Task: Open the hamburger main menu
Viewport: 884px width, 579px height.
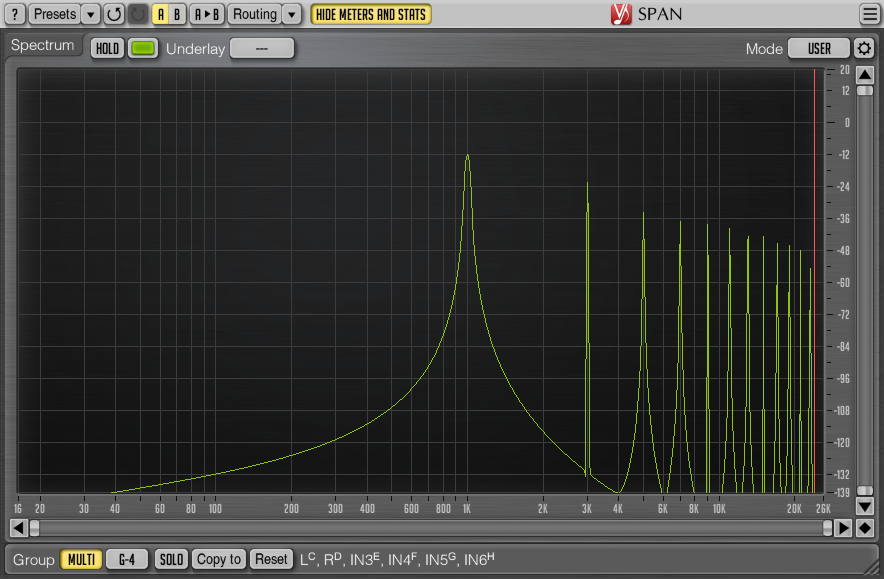Action: (870, 14)
